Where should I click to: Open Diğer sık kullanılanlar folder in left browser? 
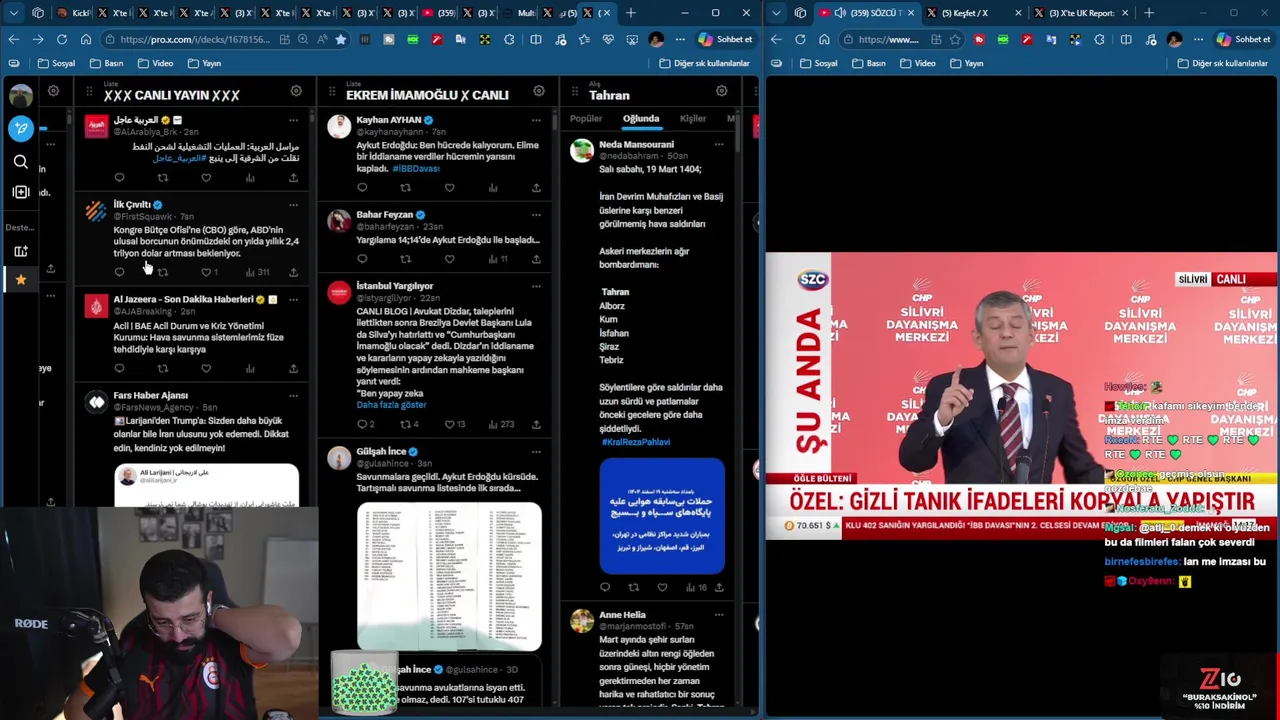[704, 63]
